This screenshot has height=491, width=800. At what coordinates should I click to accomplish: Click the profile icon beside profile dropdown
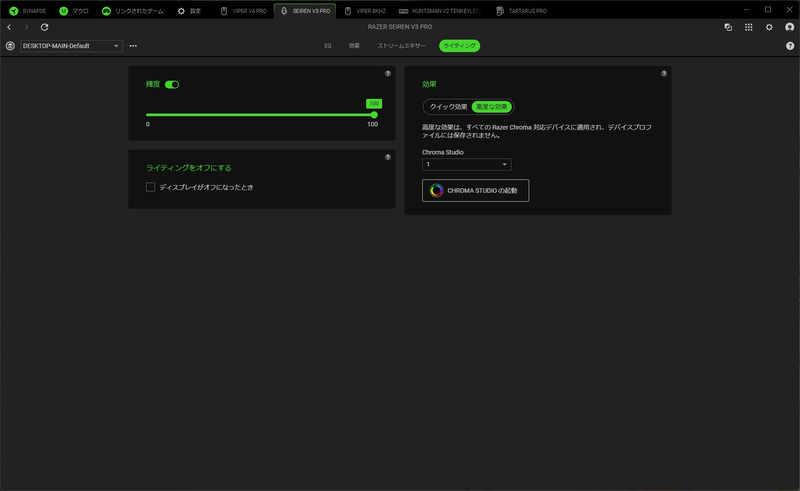pyautogui.click(x=10, y=46)
